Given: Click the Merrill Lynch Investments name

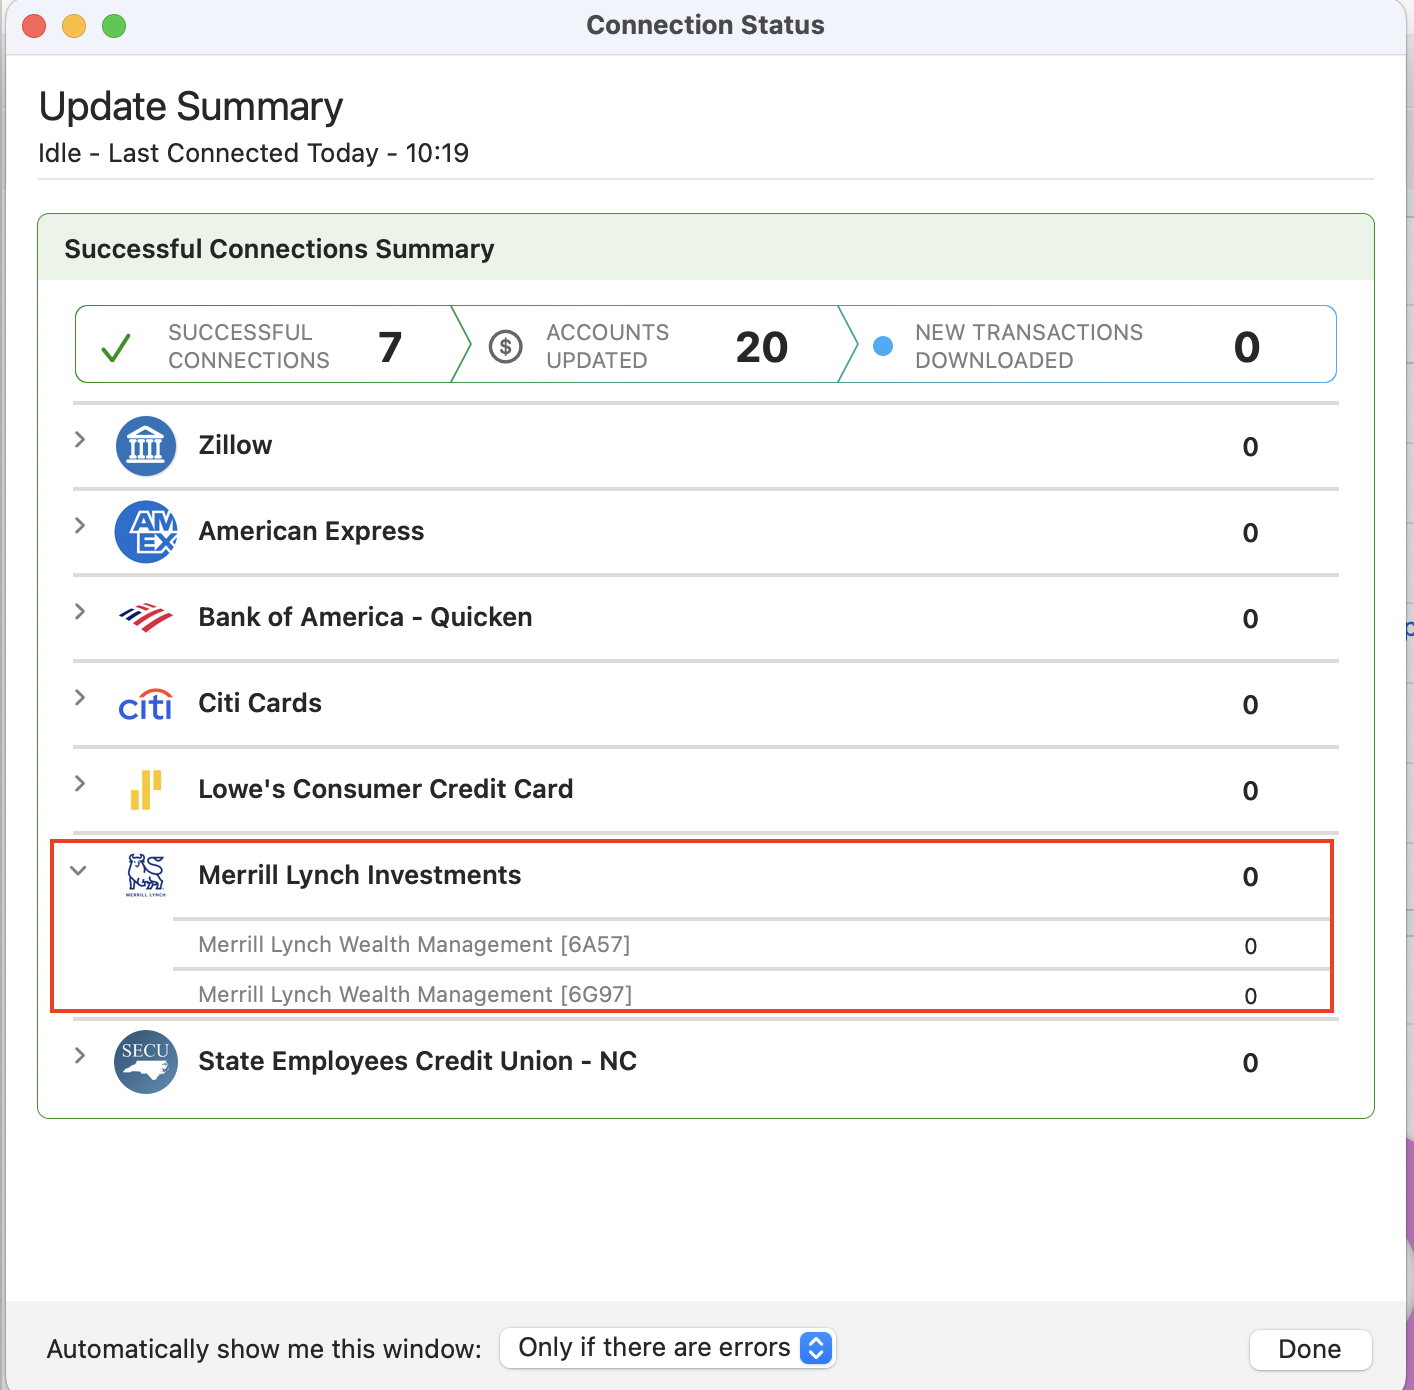Looking at the screenshot, I should (360, 875).
